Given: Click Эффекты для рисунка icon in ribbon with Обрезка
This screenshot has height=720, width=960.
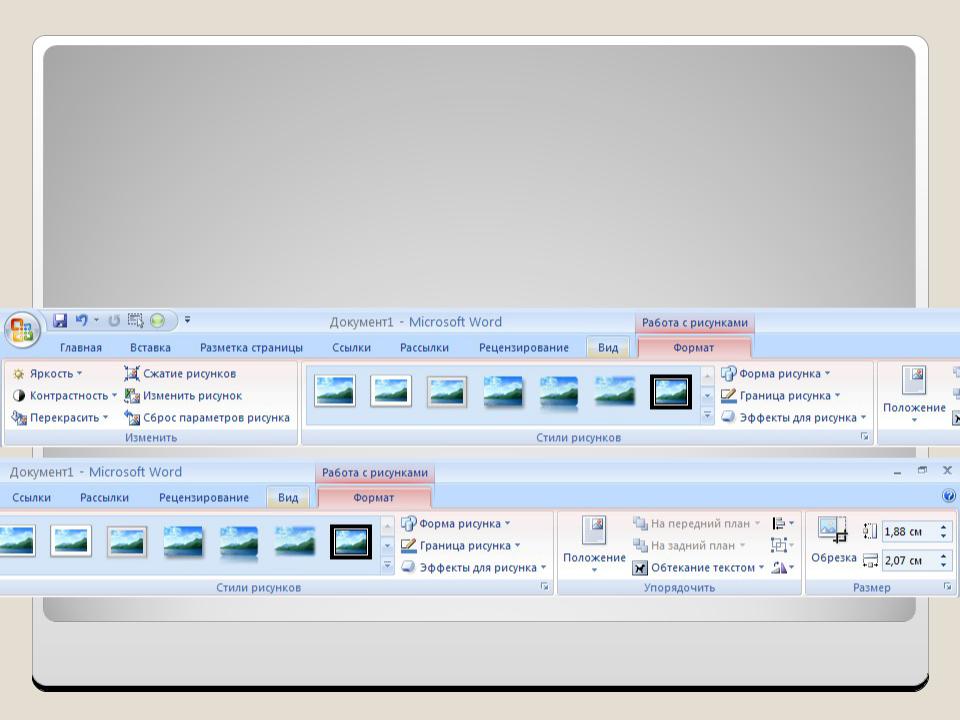Looking at the screenshot, I should click(408, 568).
